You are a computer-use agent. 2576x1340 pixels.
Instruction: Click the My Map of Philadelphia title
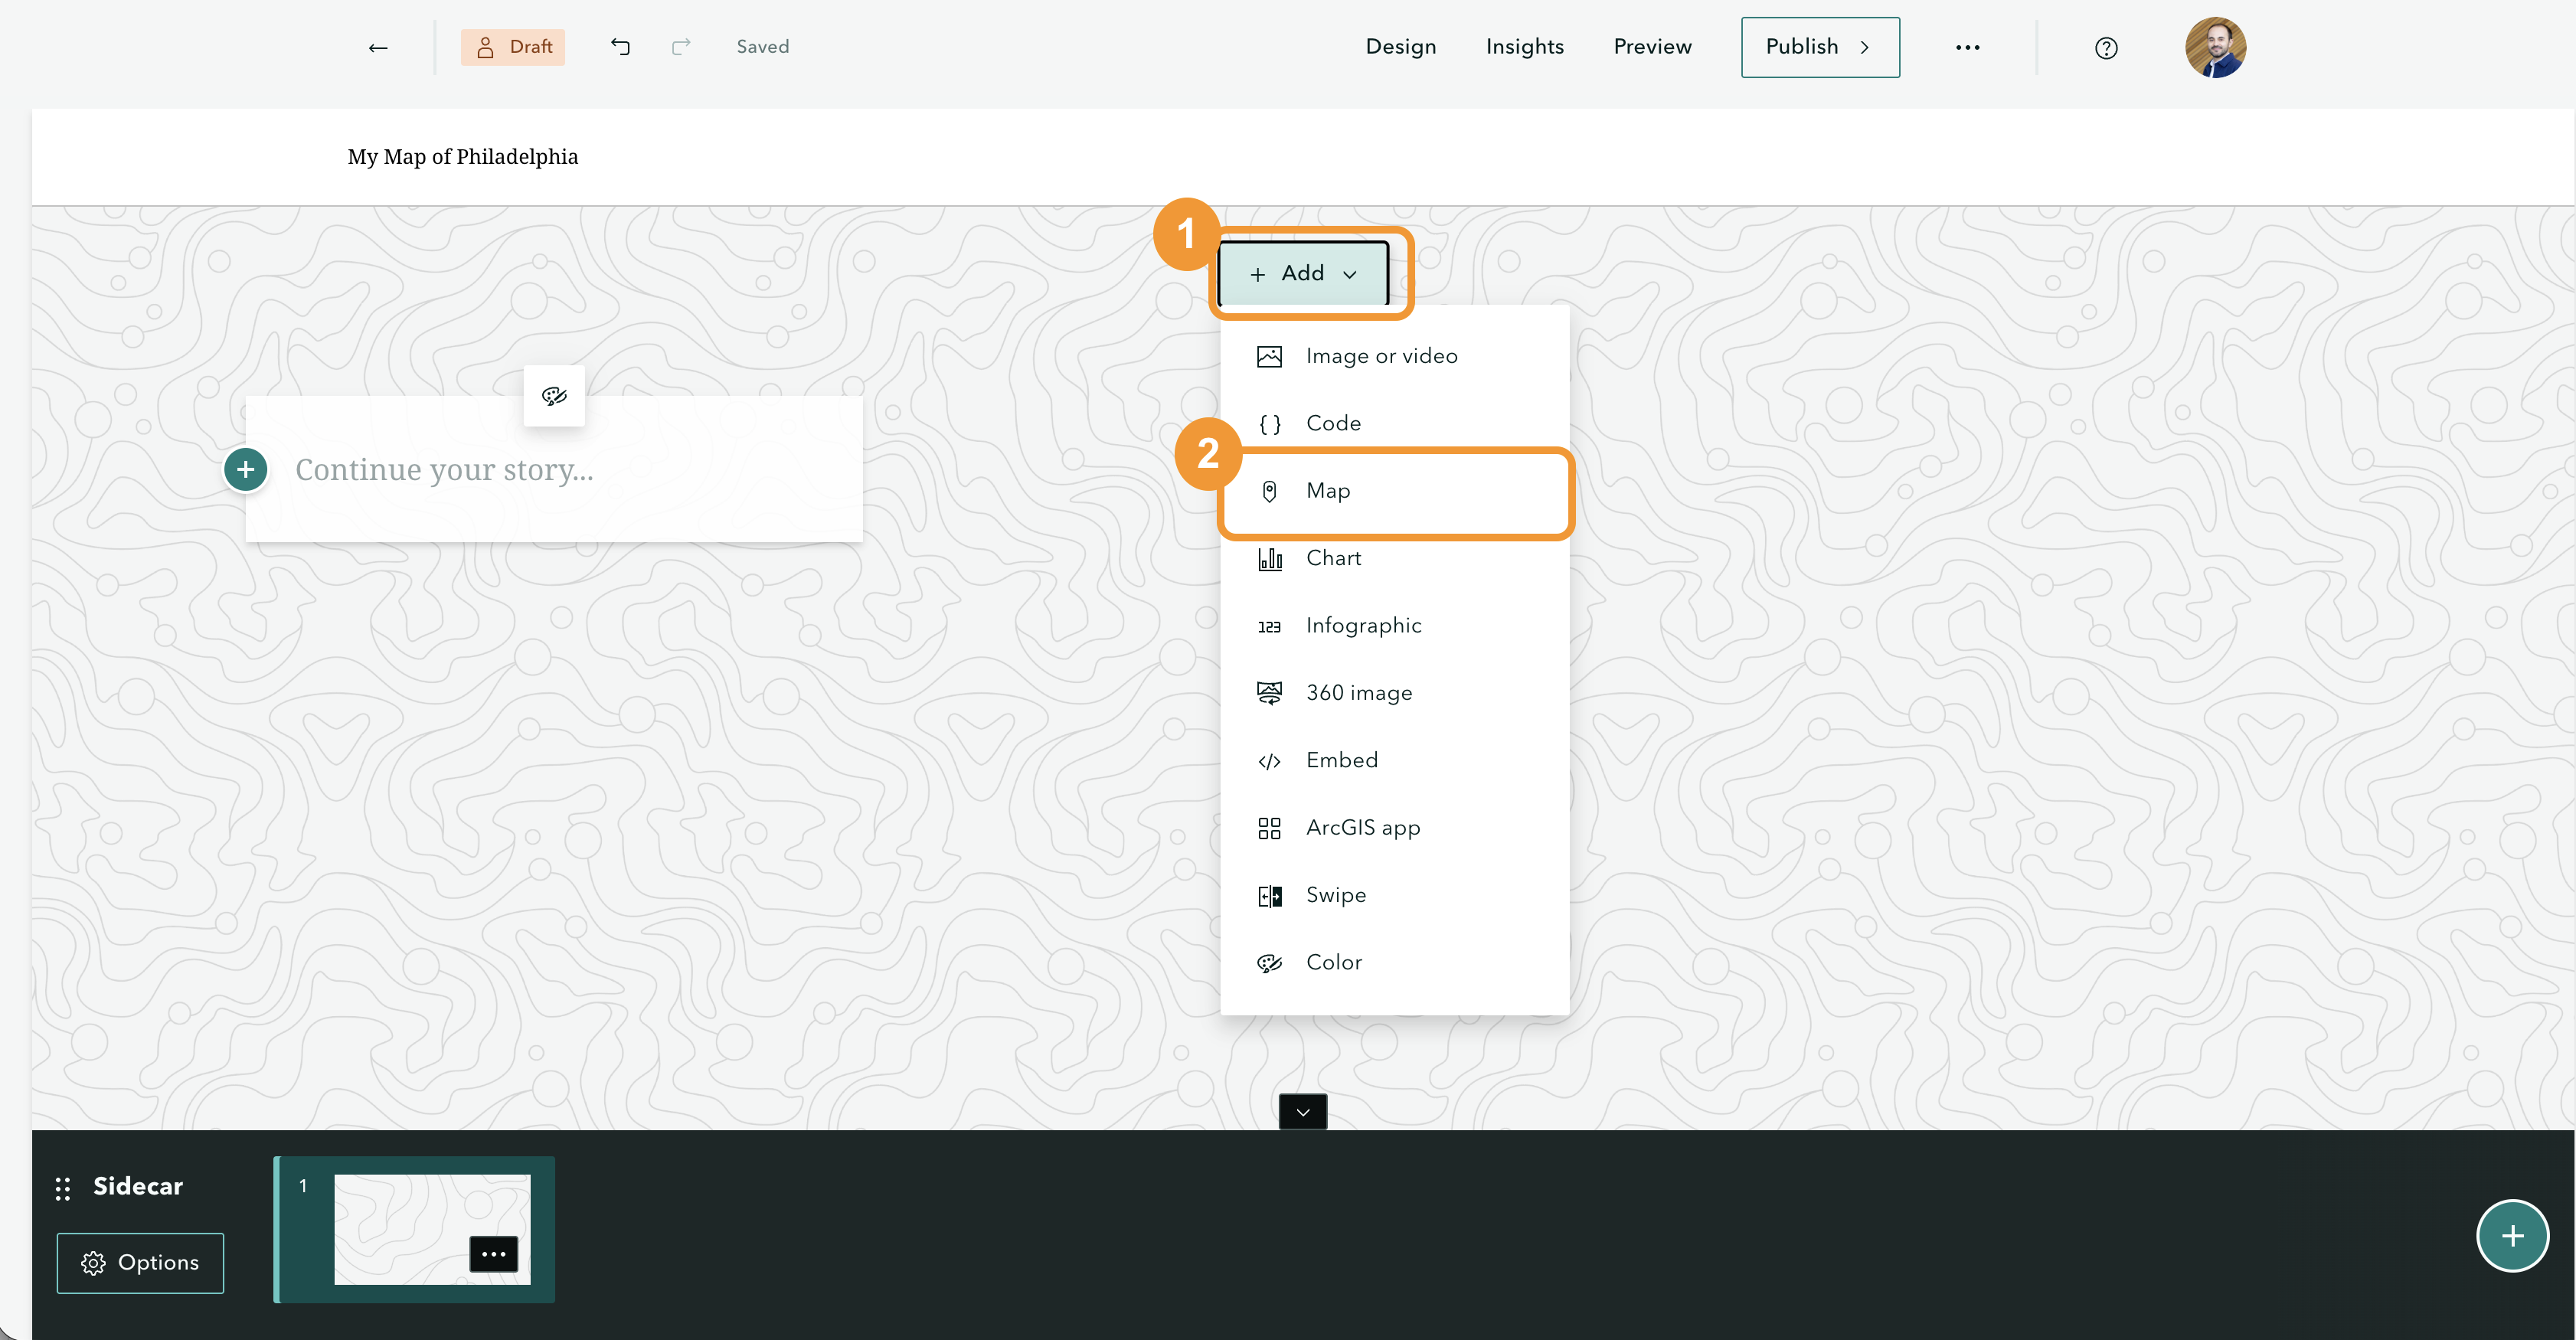pos(463,157)
